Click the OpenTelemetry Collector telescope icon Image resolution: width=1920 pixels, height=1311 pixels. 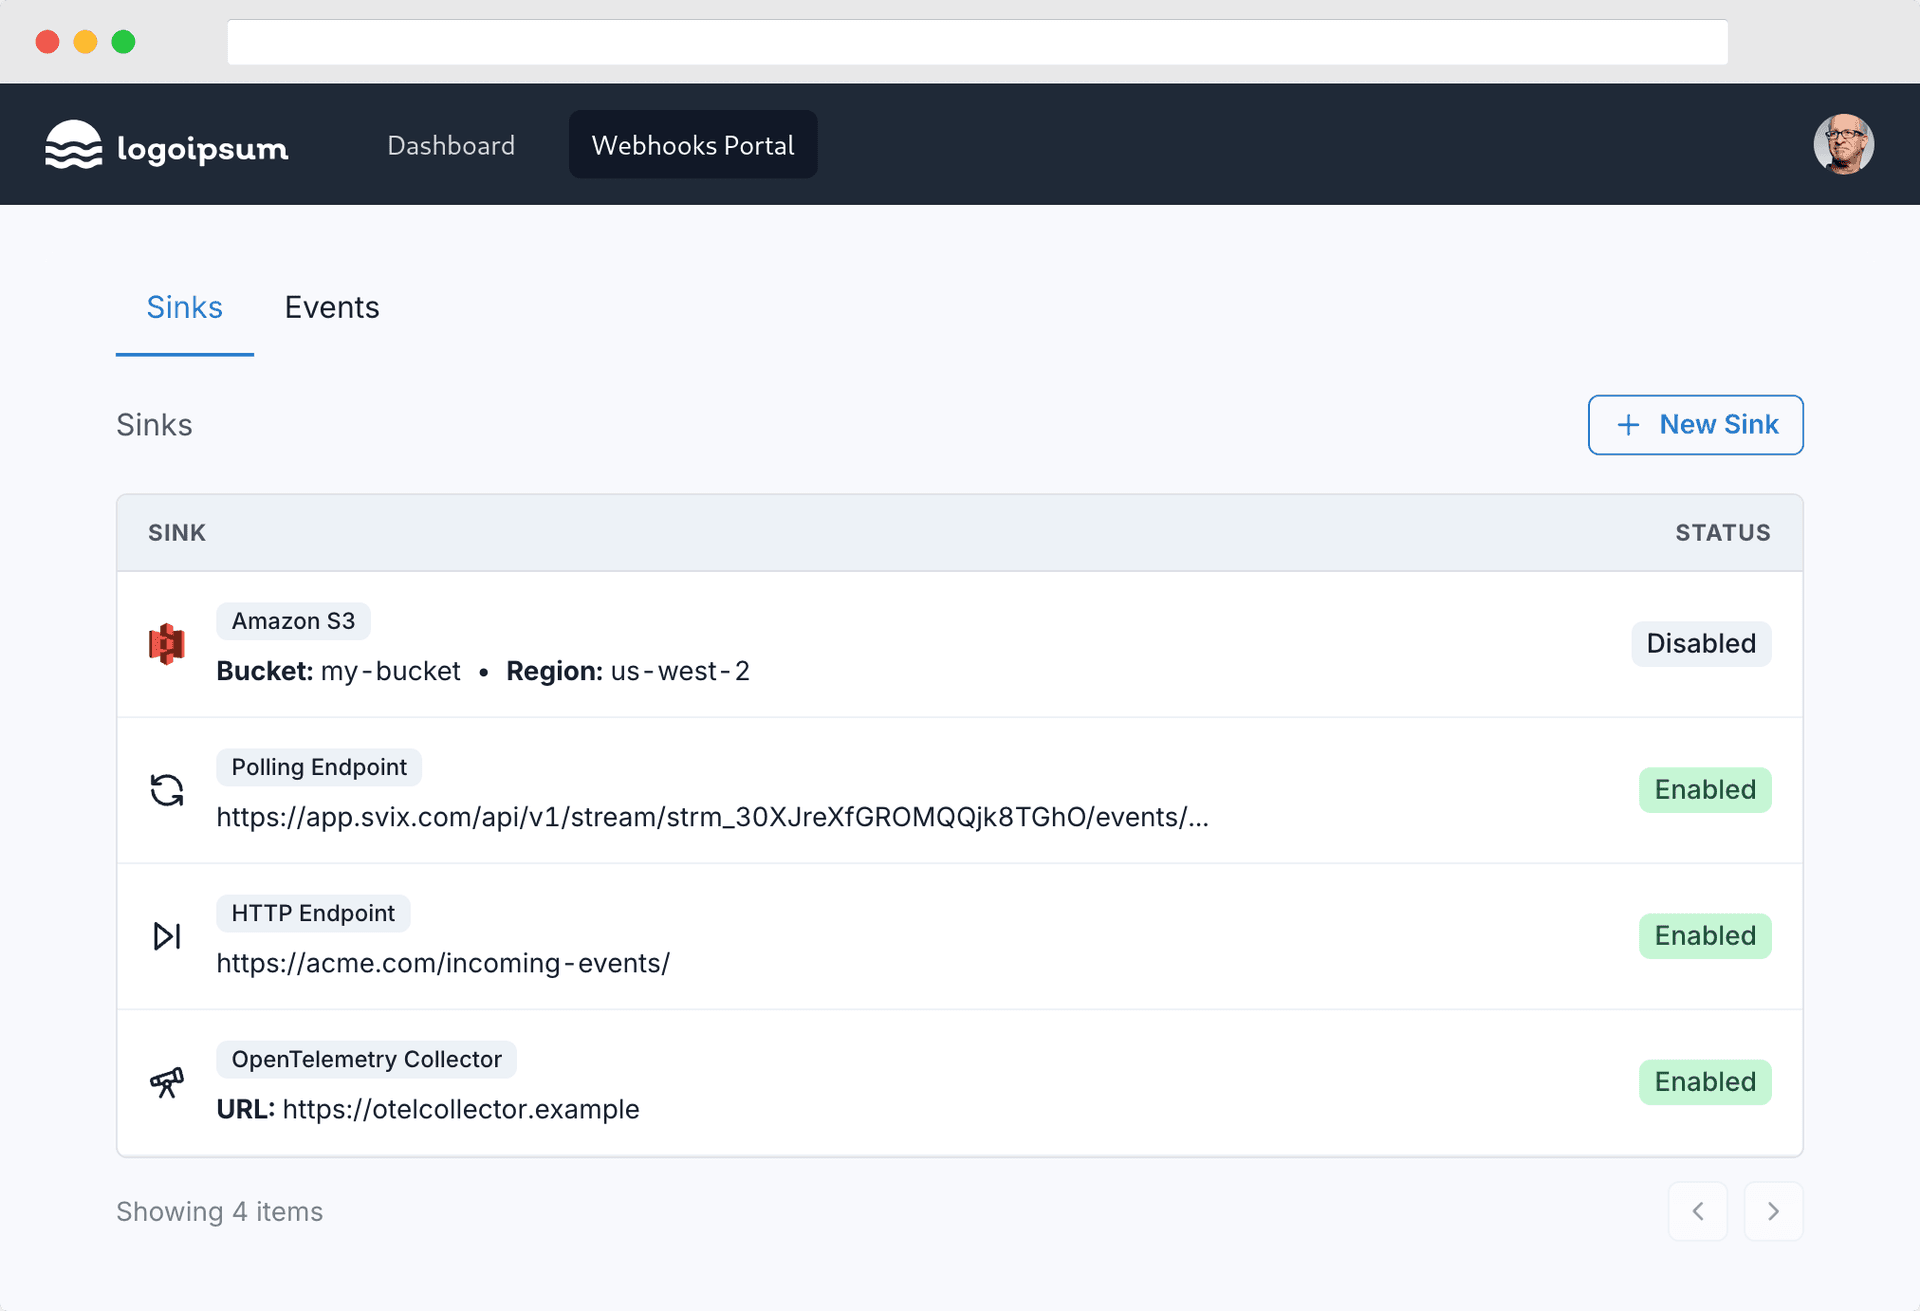167,1082
